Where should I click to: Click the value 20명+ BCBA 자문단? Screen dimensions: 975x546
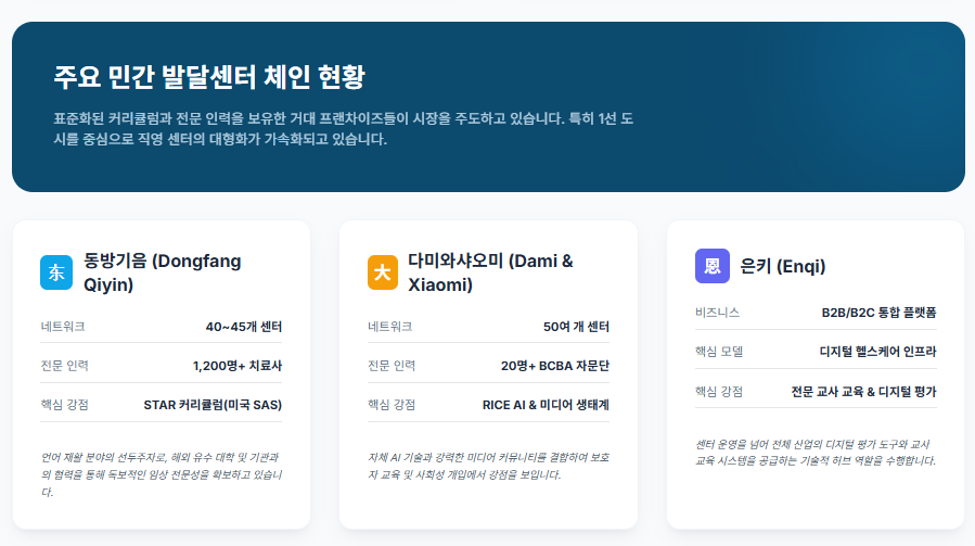[x=555, y=366]
